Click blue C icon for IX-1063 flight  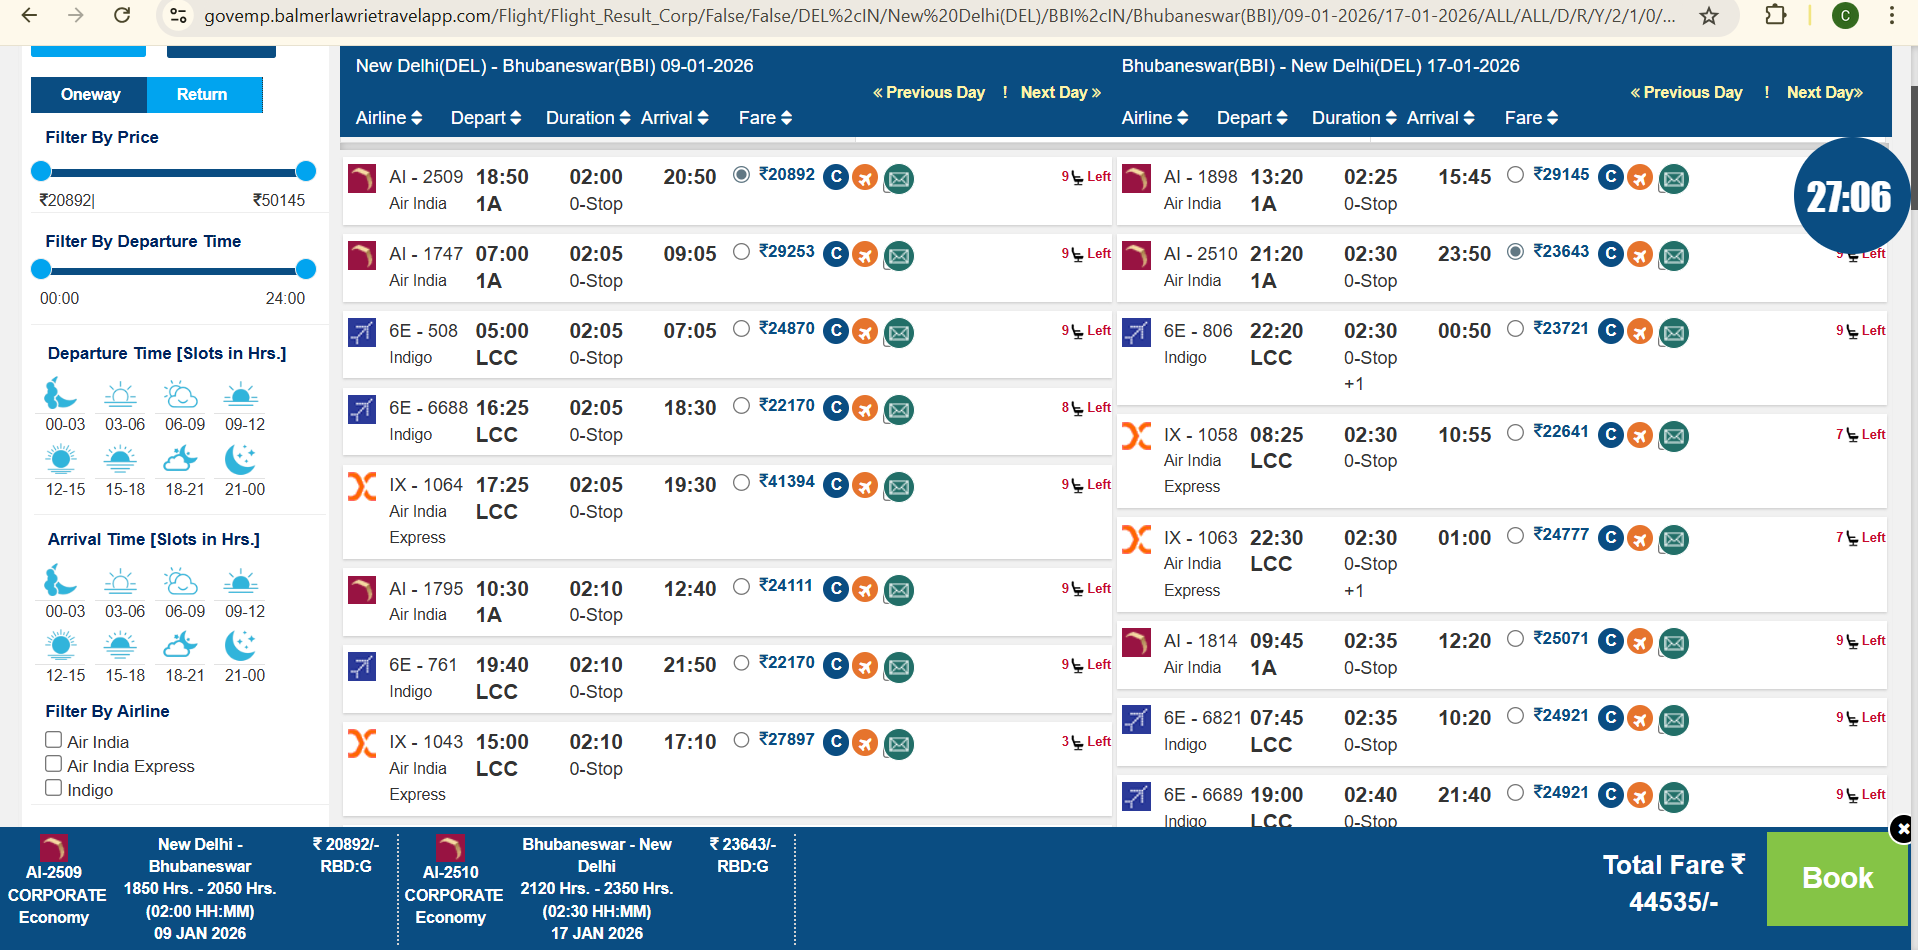(1610, 539)
